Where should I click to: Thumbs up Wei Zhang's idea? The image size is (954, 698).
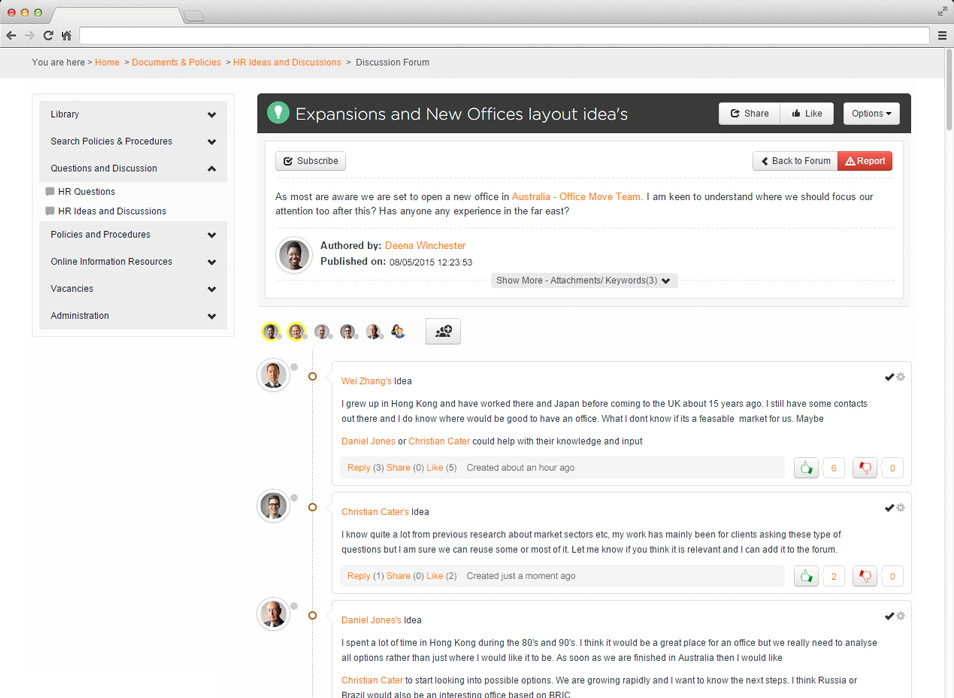(x=805, y=468)
